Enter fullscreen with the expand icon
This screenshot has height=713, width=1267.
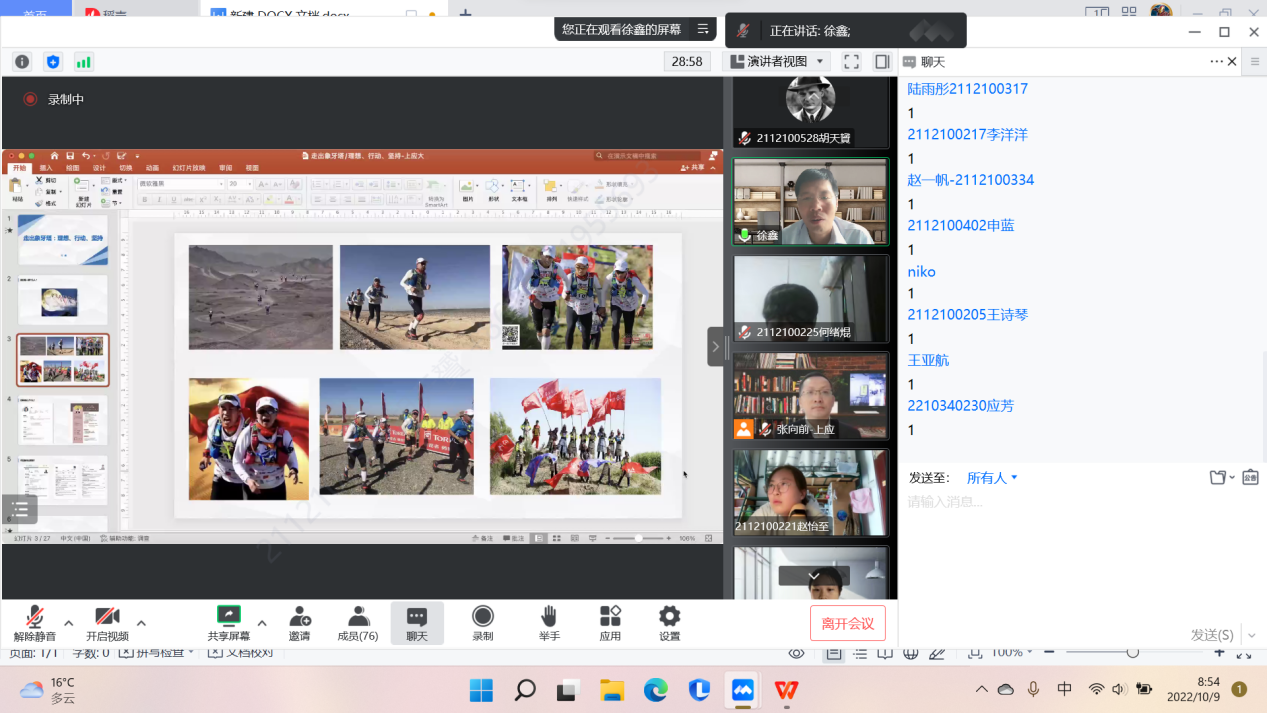(851, 62)
